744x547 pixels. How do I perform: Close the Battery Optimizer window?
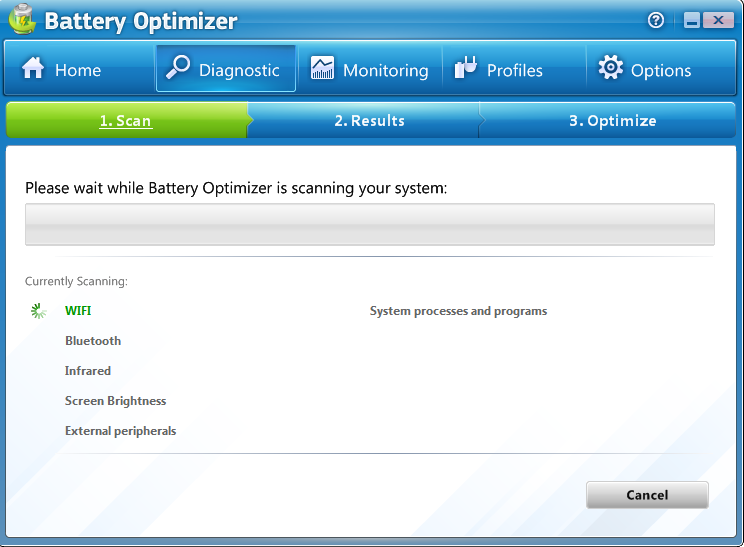point(718,20)
